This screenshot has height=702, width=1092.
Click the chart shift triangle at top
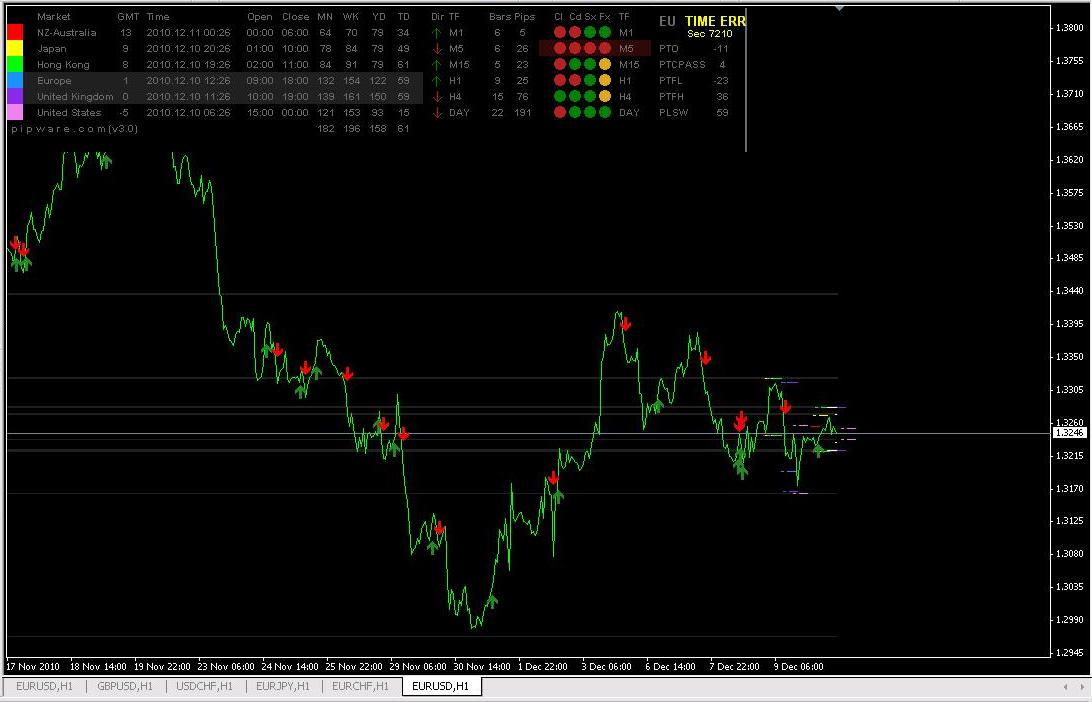[839, 8]
